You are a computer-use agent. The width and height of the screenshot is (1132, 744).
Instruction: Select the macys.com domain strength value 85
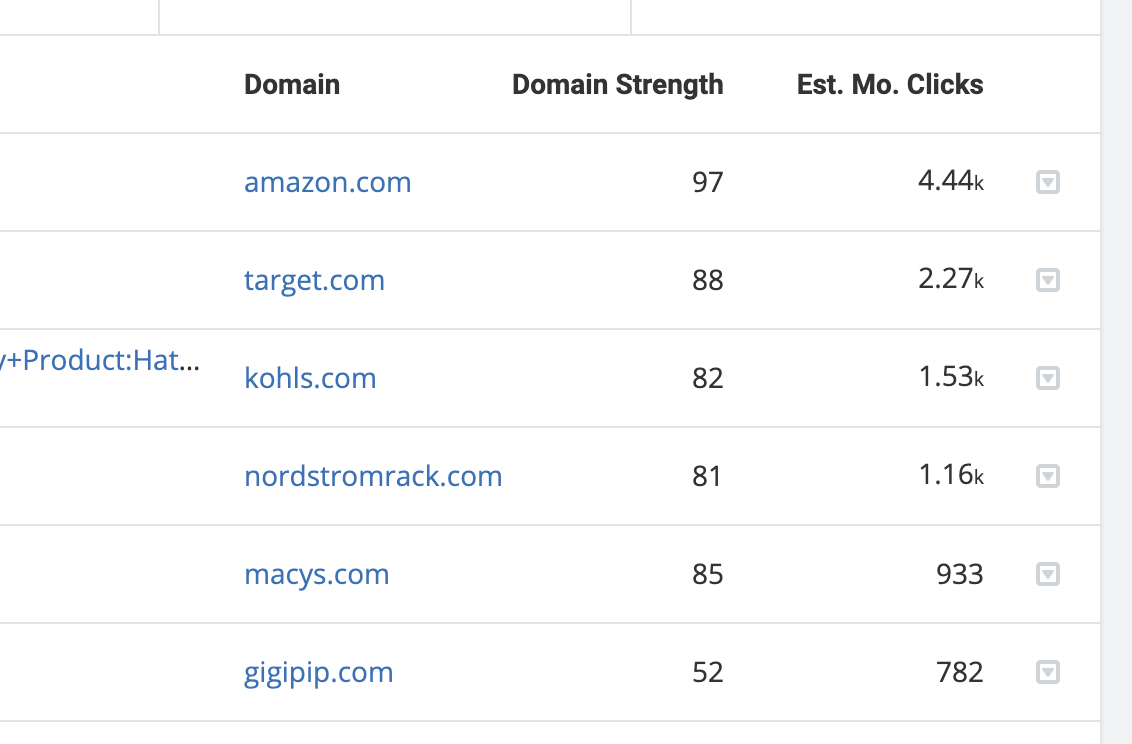[708, 574]
